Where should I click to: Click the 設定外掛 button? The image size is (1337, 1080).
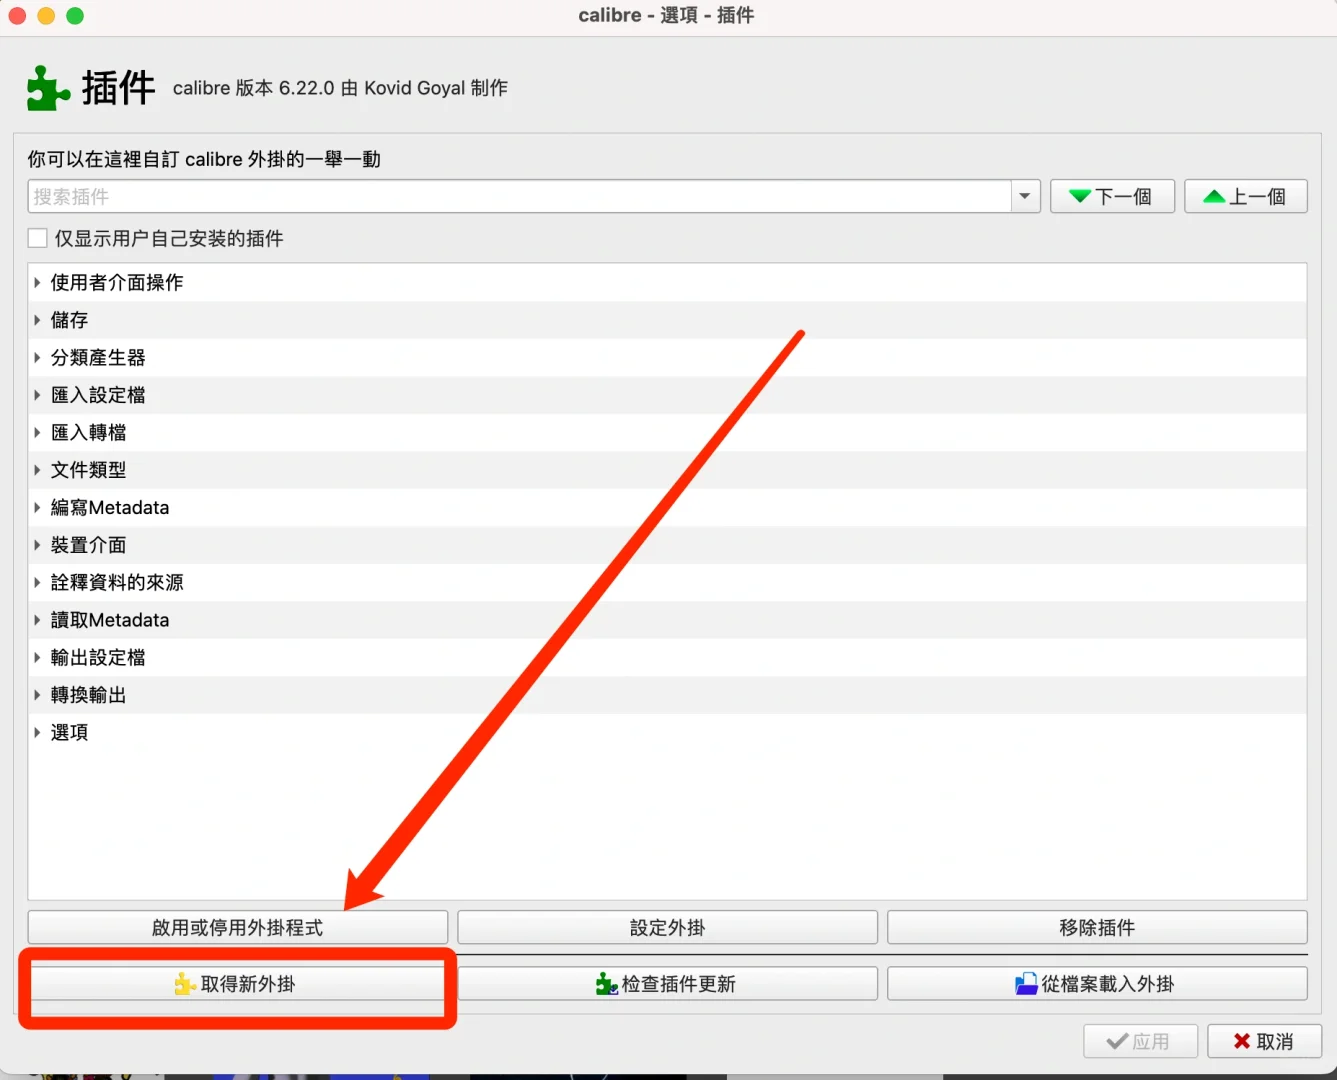[x=668, y=927]
